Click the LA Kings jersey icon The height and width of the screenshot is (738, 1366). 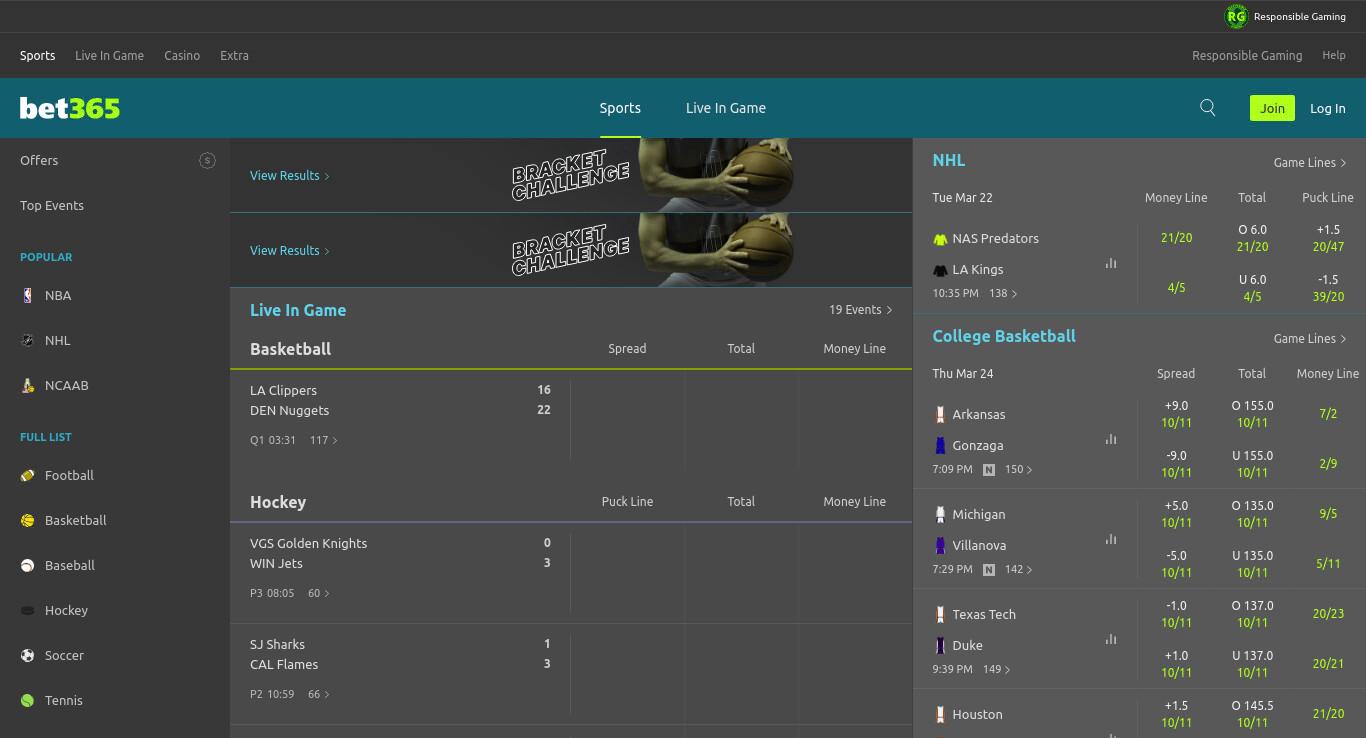coord(940,270)
